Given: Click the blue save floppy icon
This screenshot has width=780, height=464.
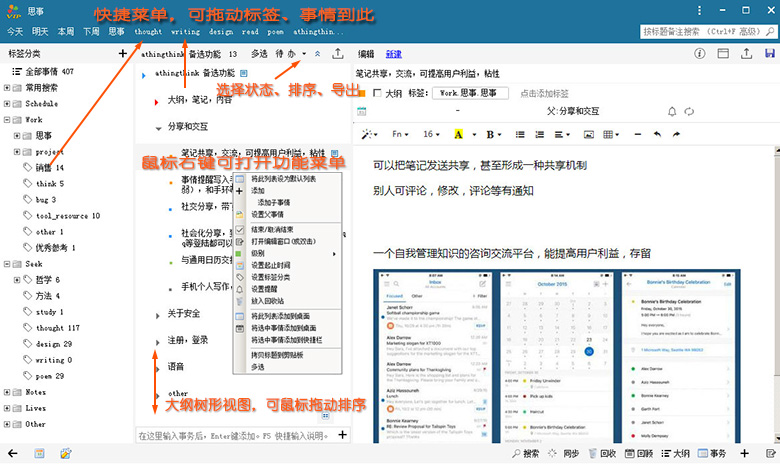Looking at the screenshot, I should (770, 53).
